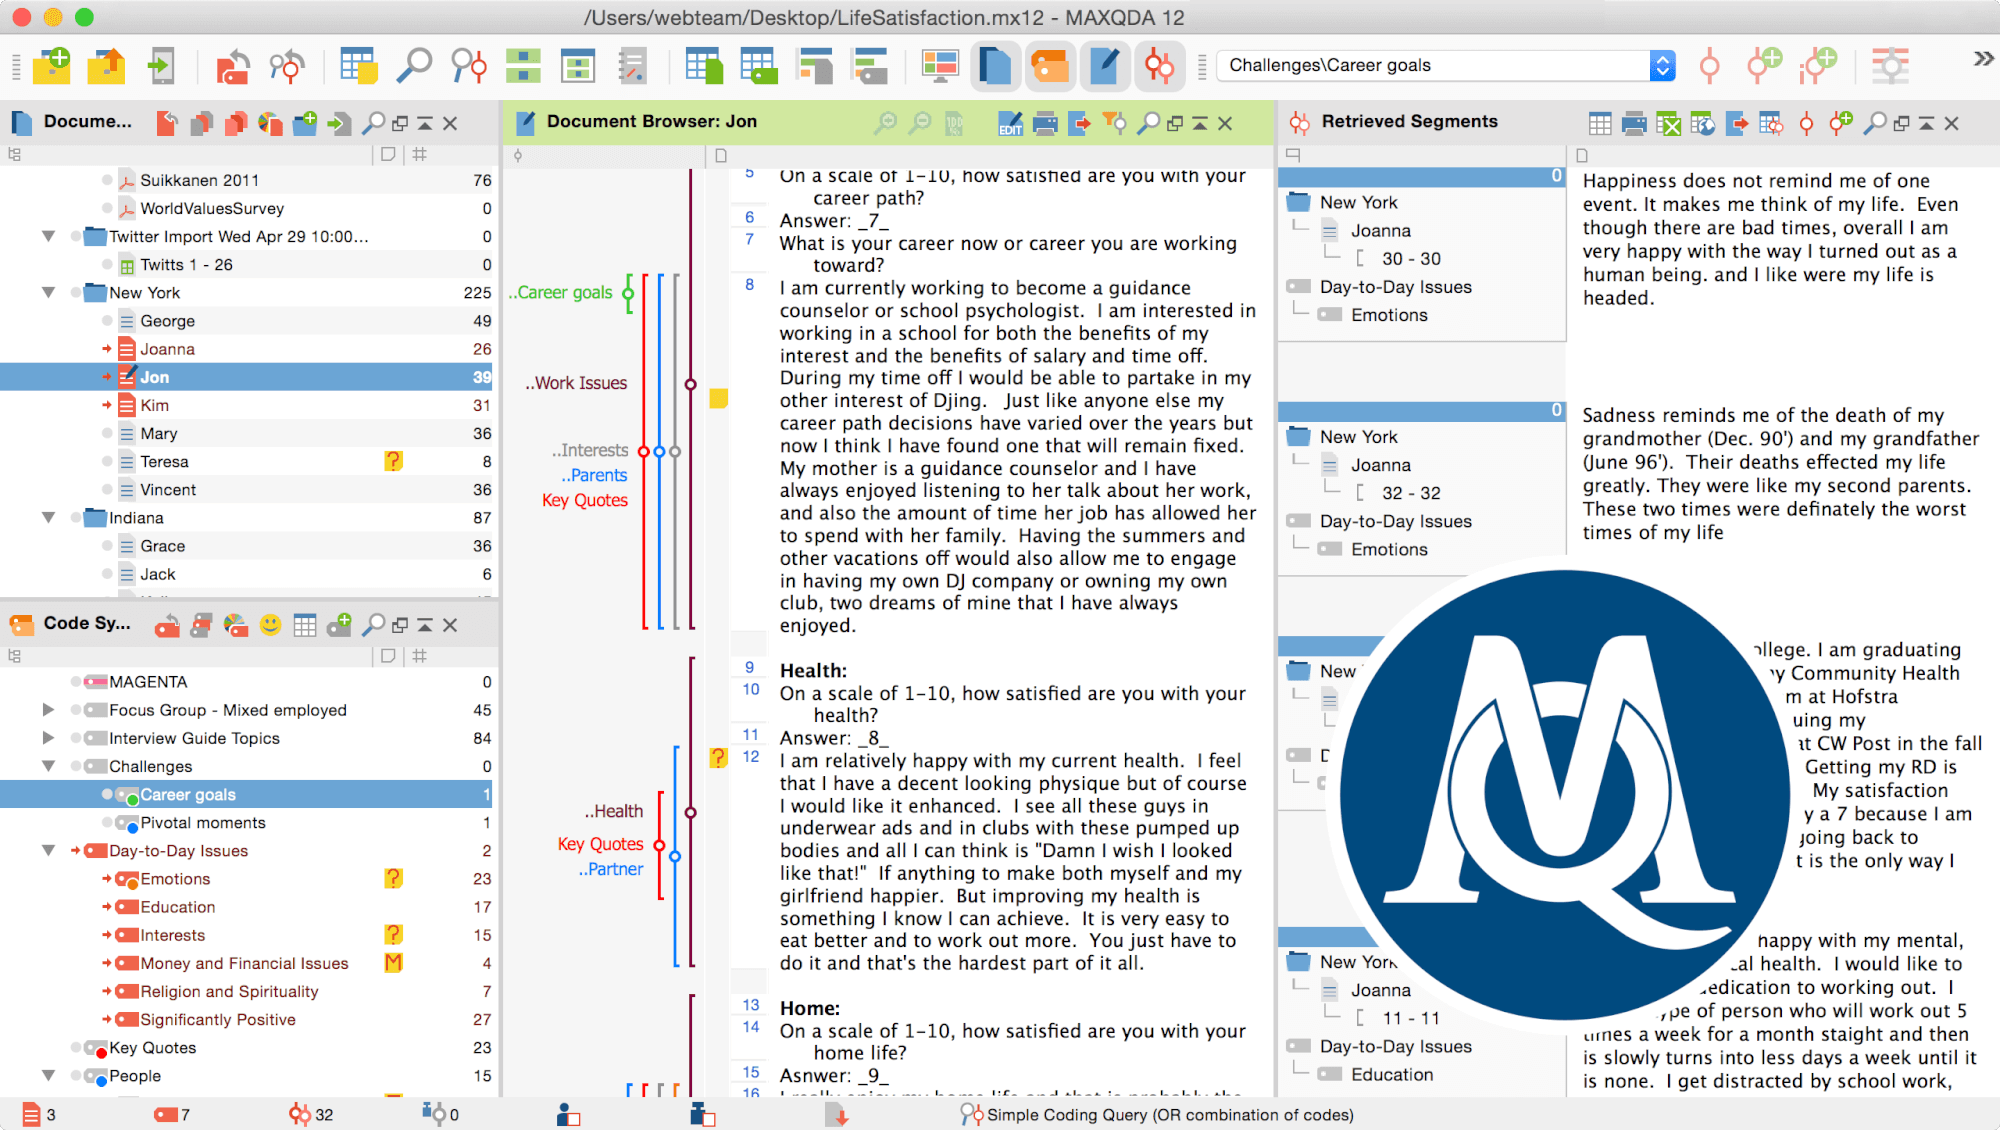Click the toolbar overflow double-arrow
Image resolution: width=2000 pixels, height=1130 pixels.
click(1982, 60)
